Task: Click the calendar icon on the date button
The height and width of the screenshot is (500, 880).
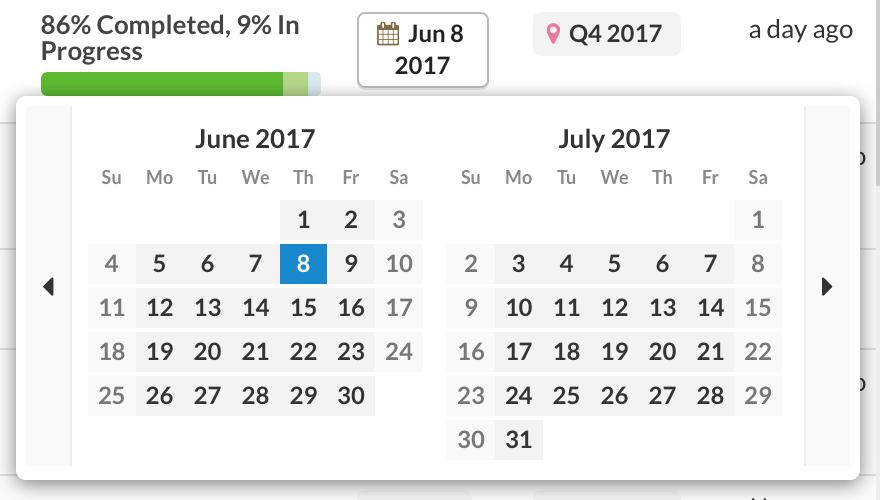Action: 388,34
